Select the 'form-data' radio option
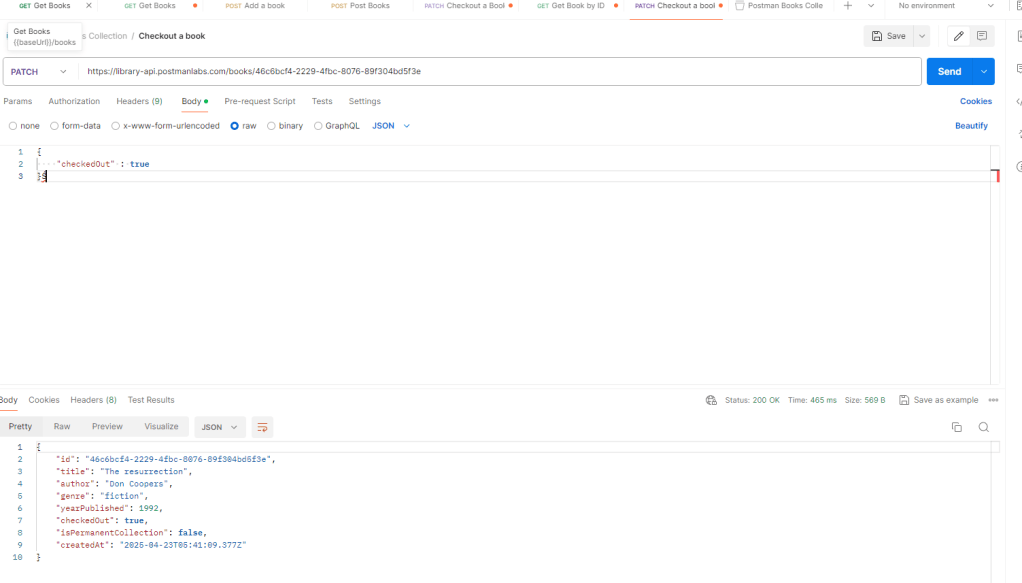This screenshot has width=1022, height=583. click(55, 126)
